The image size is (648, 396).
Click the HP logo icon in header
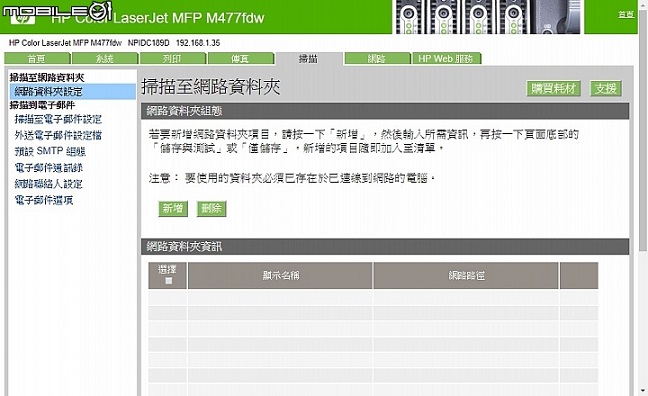(23, 19)
